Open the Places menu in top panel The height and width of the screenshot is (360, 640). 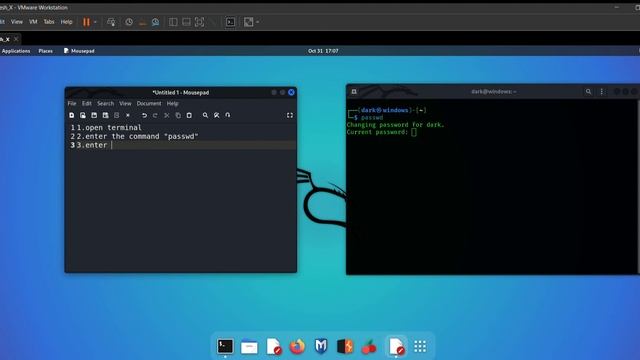[45, 51]
